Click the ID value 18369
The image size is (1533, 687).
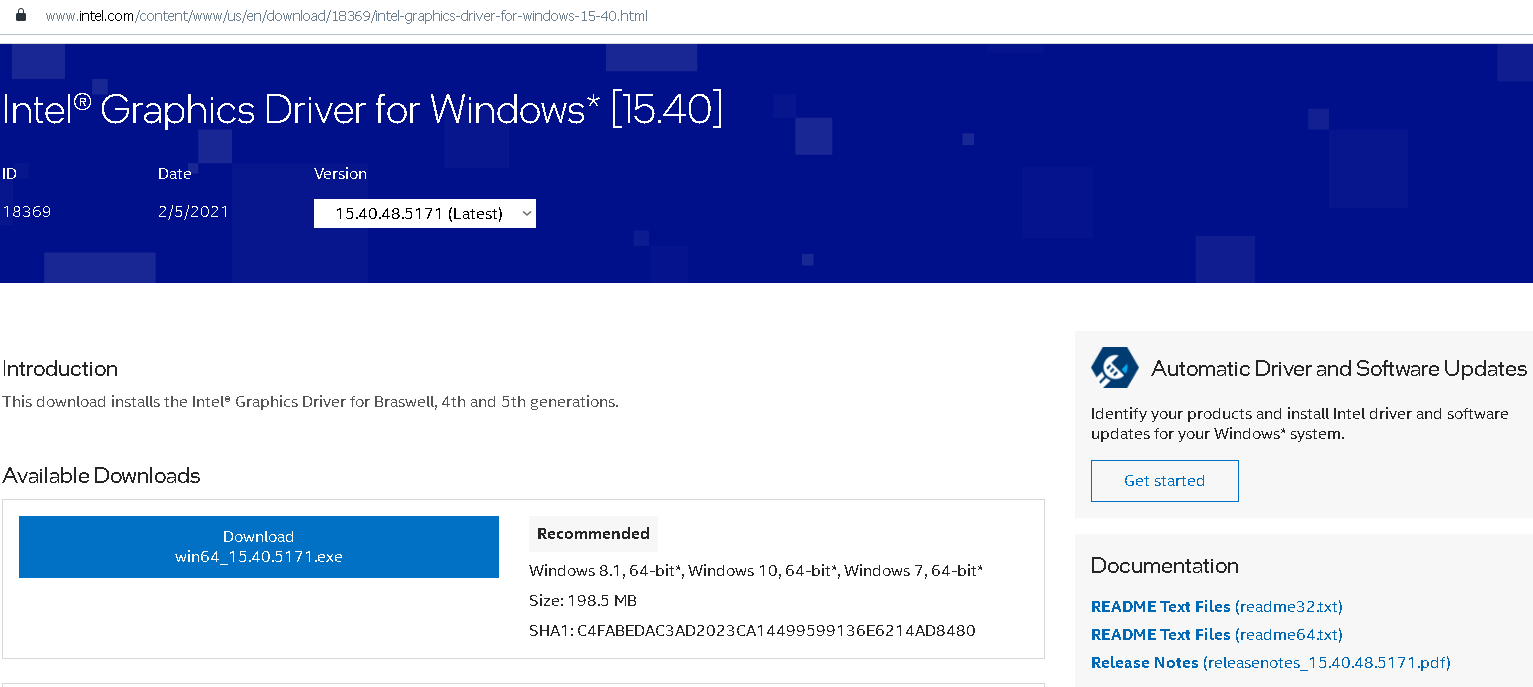pyautogui.click(x=27, y=212)
